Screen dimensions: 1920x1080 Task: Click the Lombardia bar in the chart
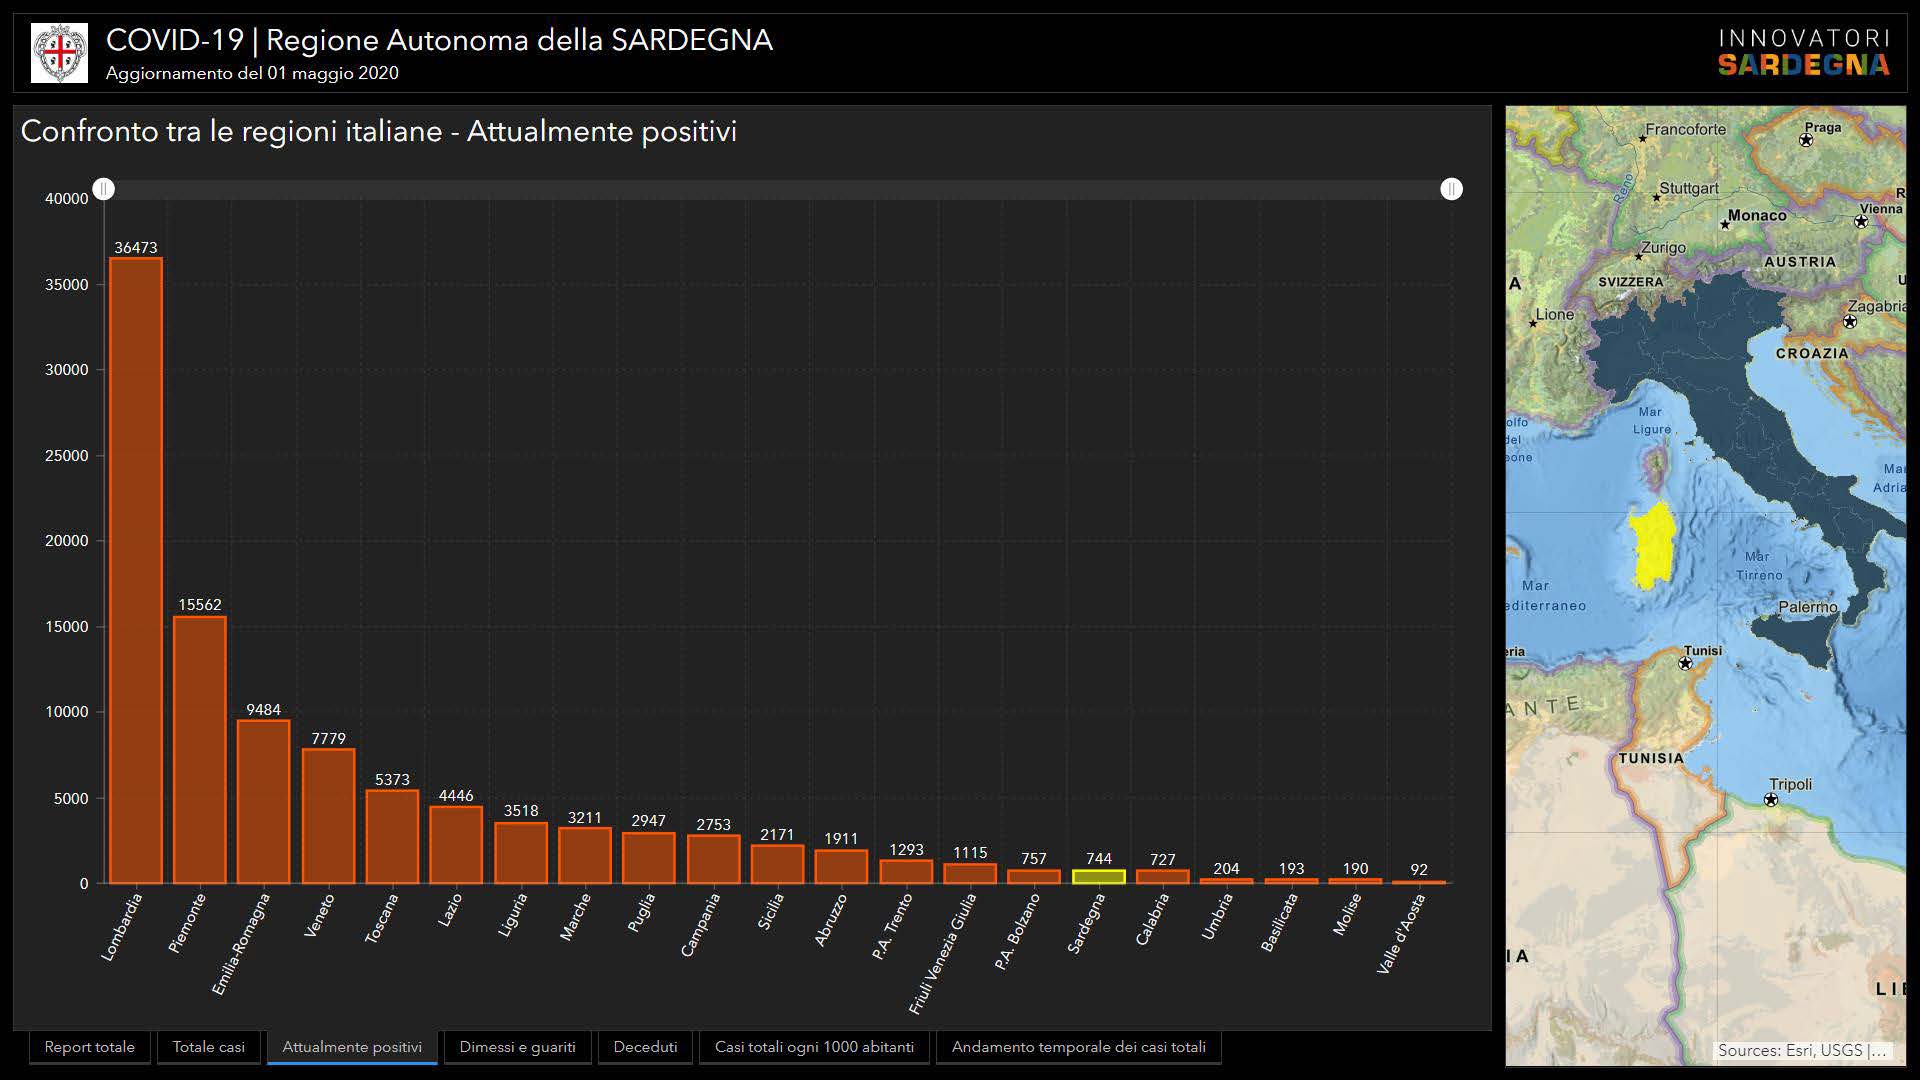(136, 570)
